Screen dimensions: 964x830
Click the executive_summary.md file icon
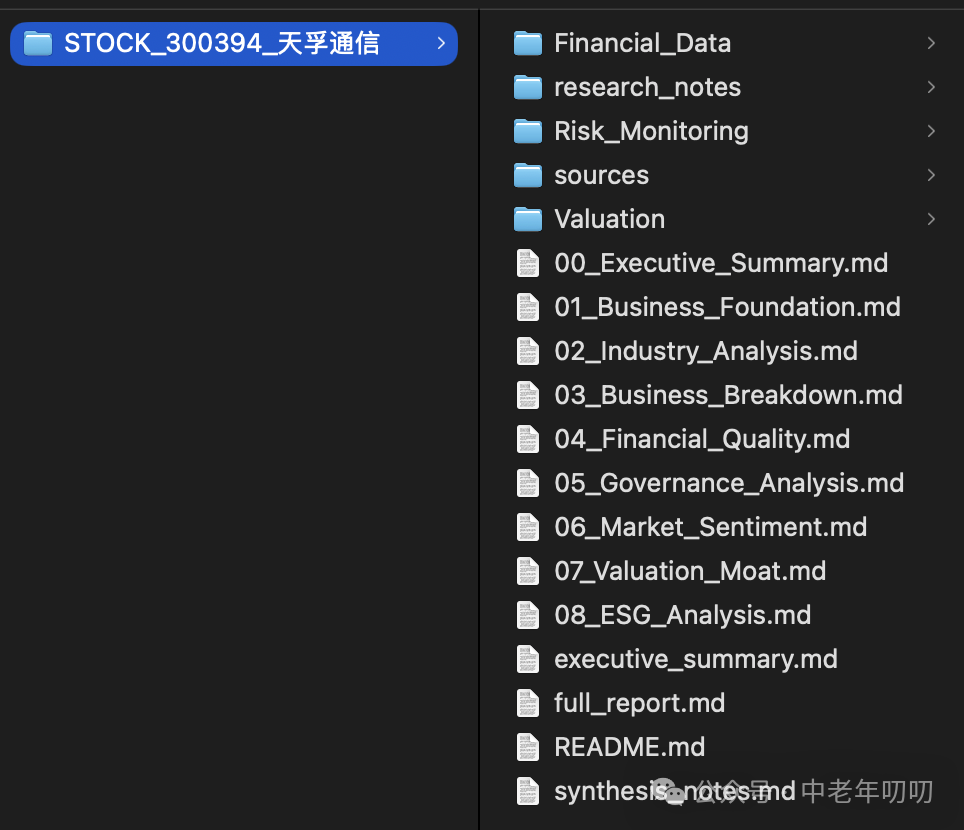(x=527, y=660)
